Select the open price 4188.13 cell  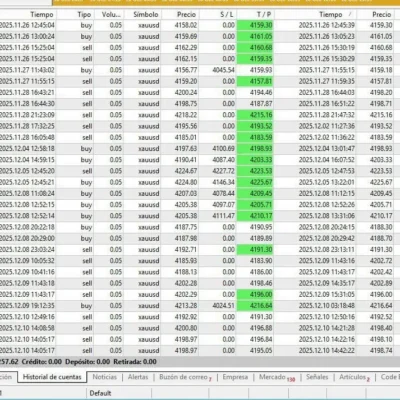[x=186, y=272]
